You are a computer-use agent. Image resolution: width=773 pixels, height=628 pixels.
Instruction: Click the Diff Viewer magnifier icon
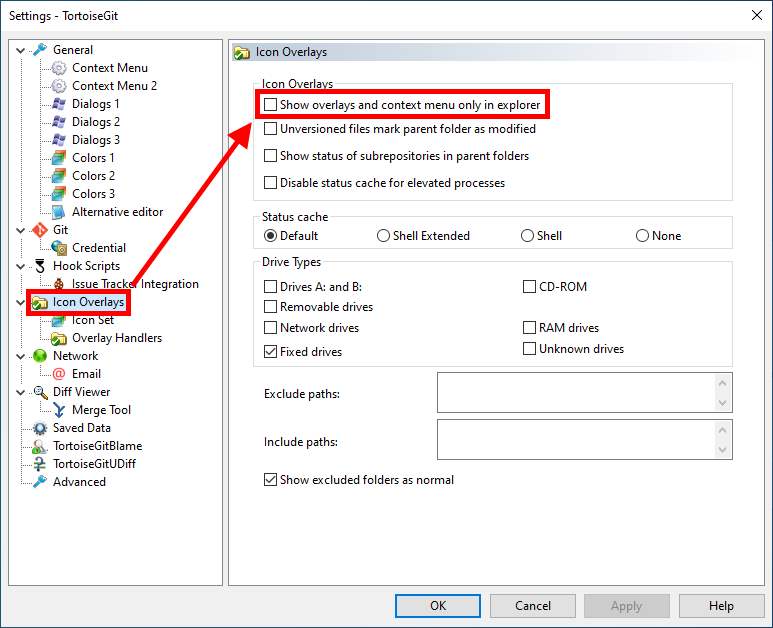pyautogui.click(x=40, y=392)
